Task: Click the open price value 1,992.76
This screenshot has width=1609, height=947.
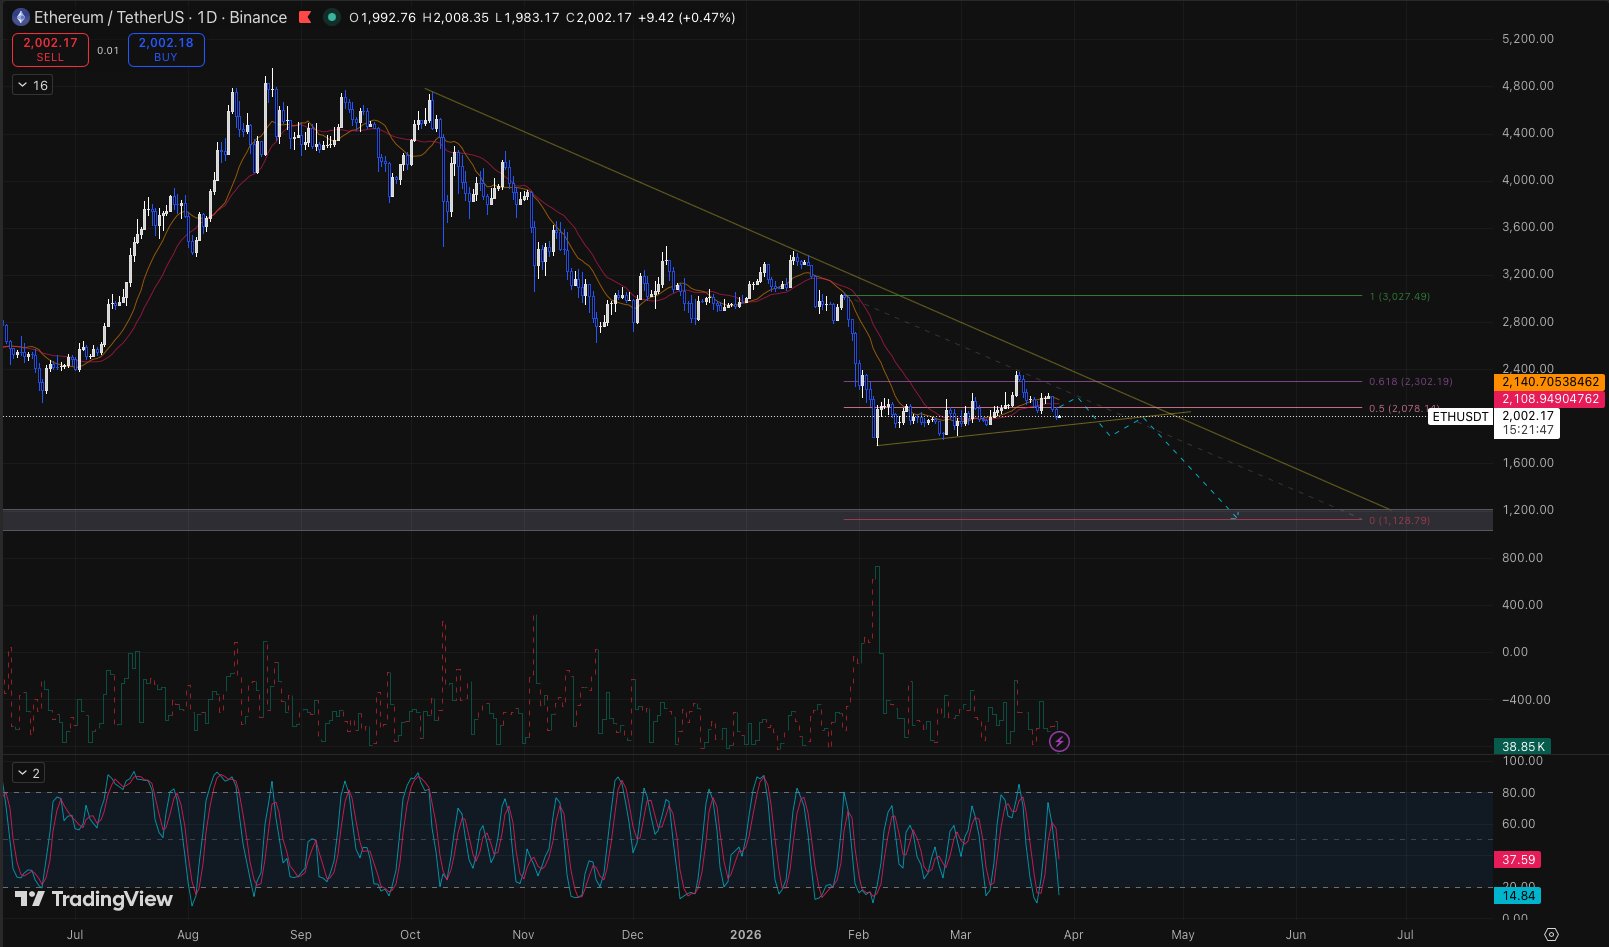Action: (386, 17)
